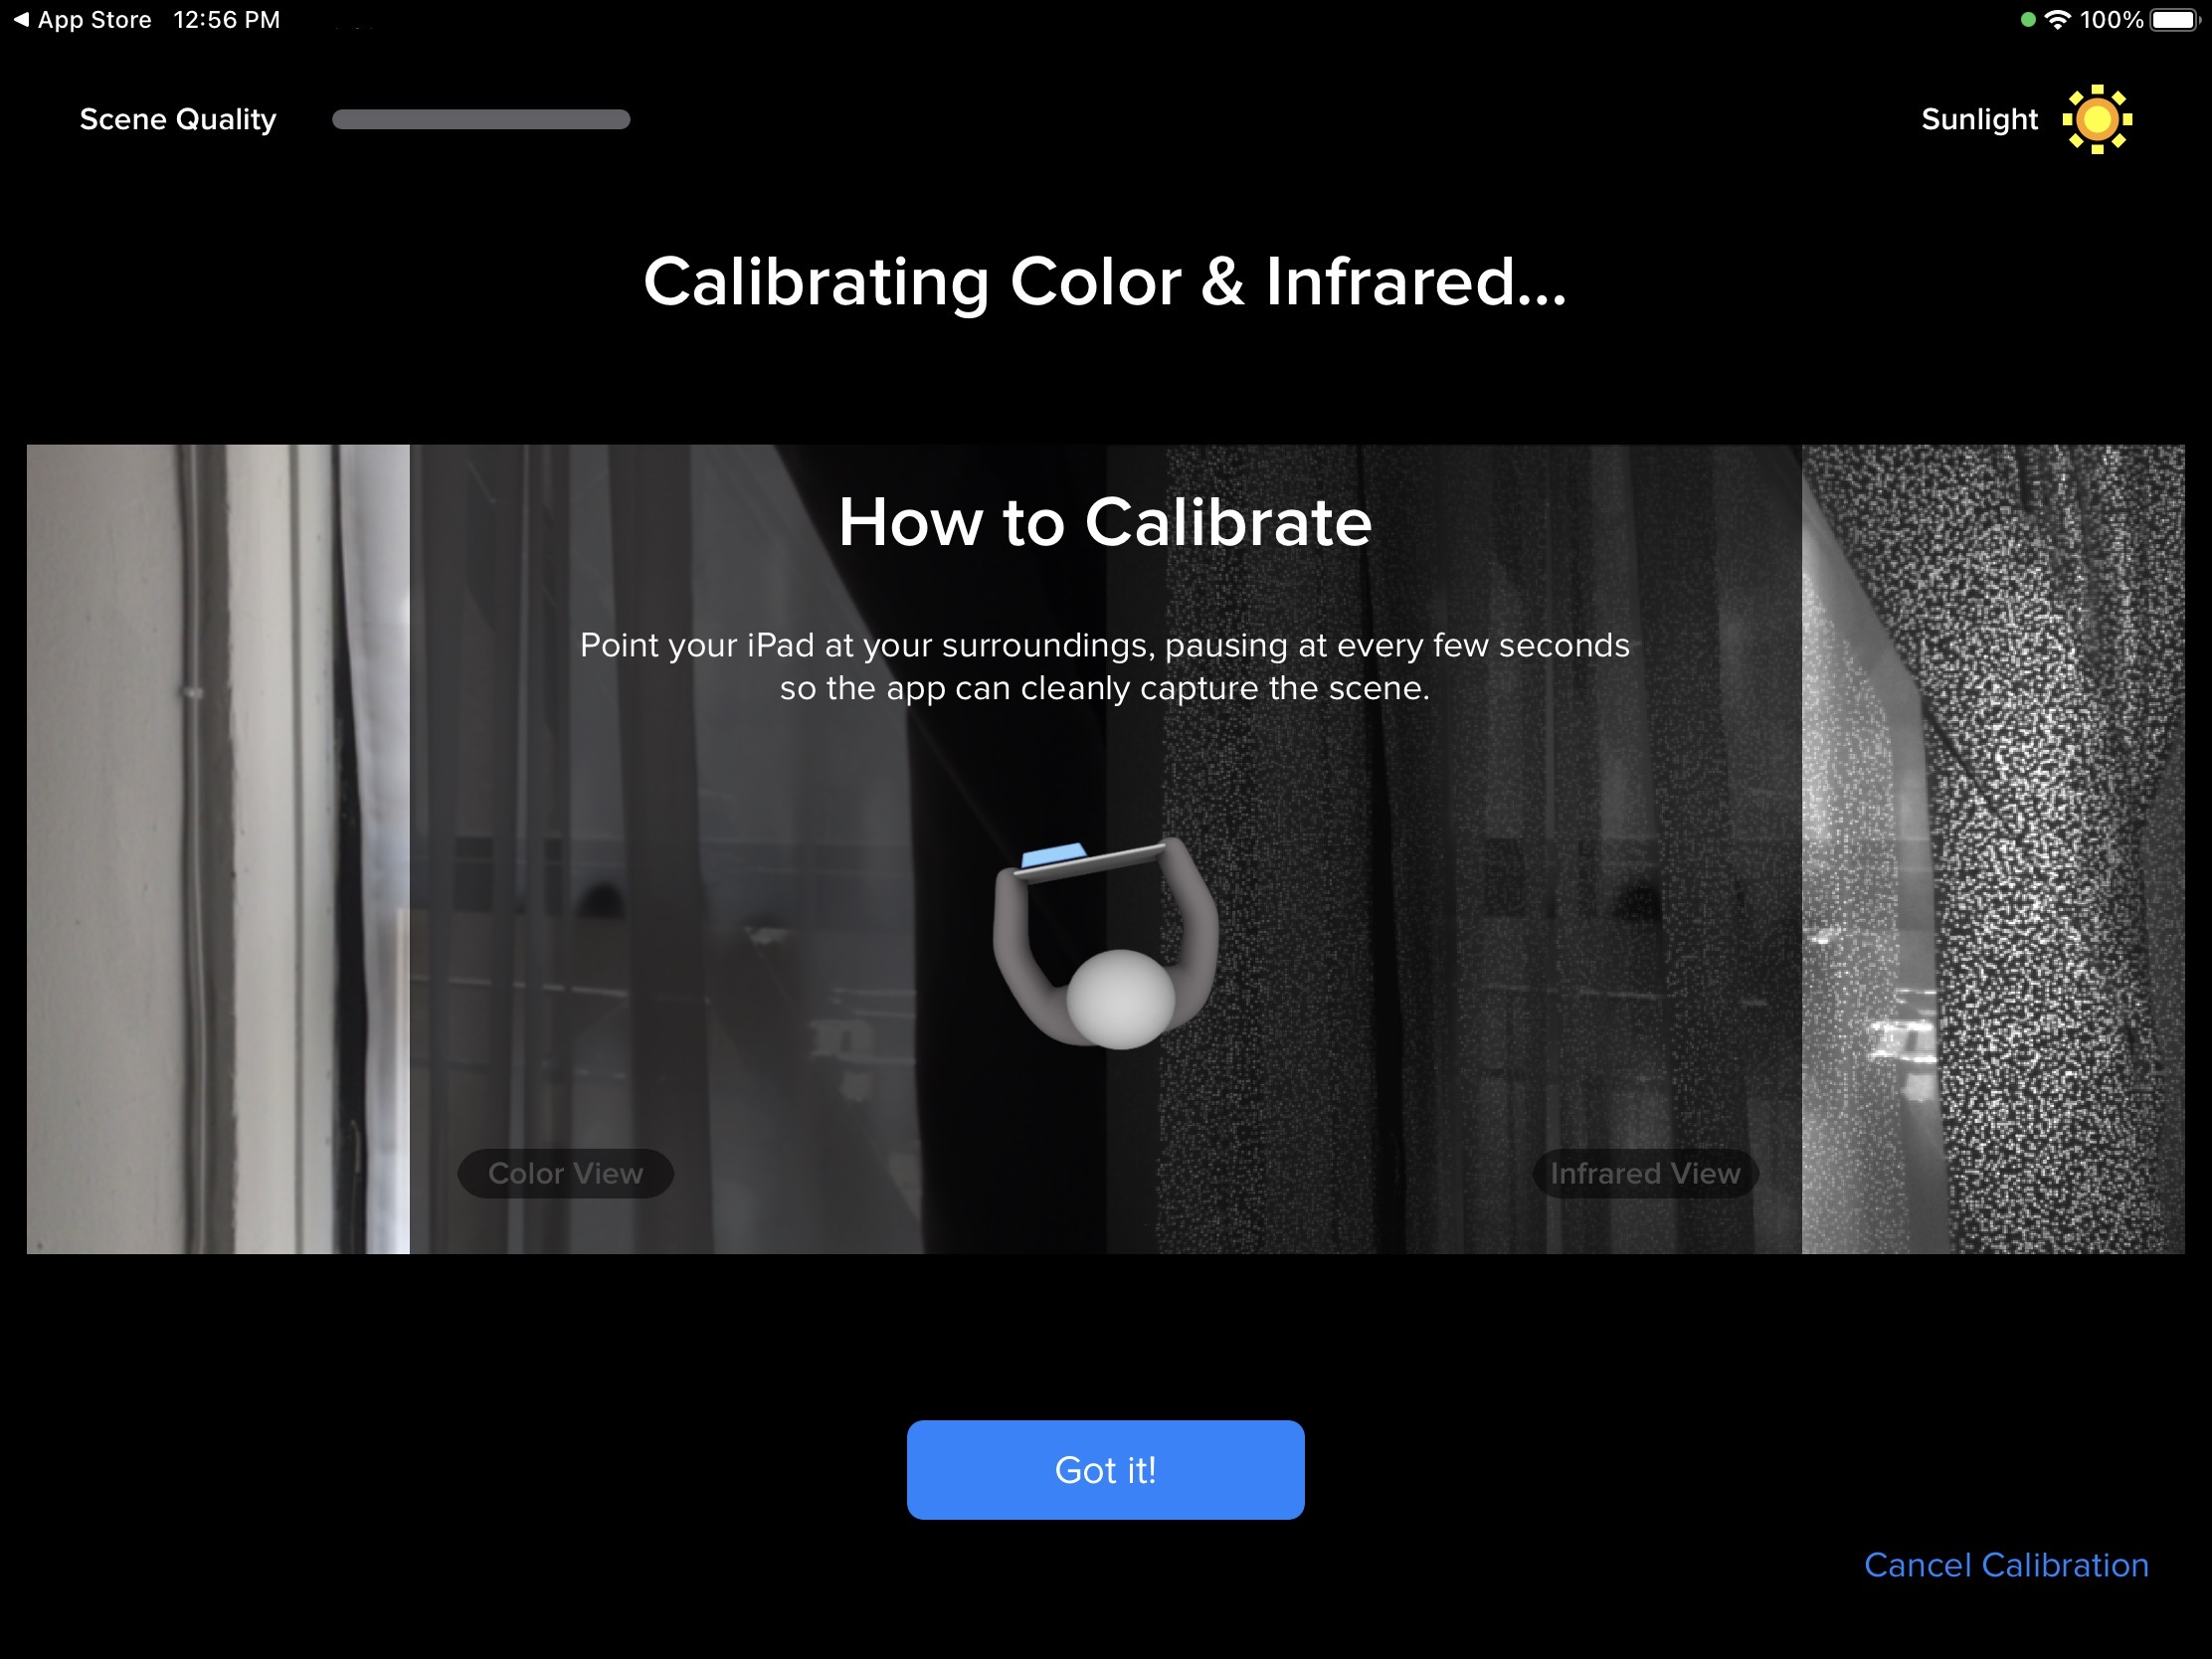Tap the Scene Quality label
The width and height of the screenshot is (2212, 1659).
tap(178, 119)
